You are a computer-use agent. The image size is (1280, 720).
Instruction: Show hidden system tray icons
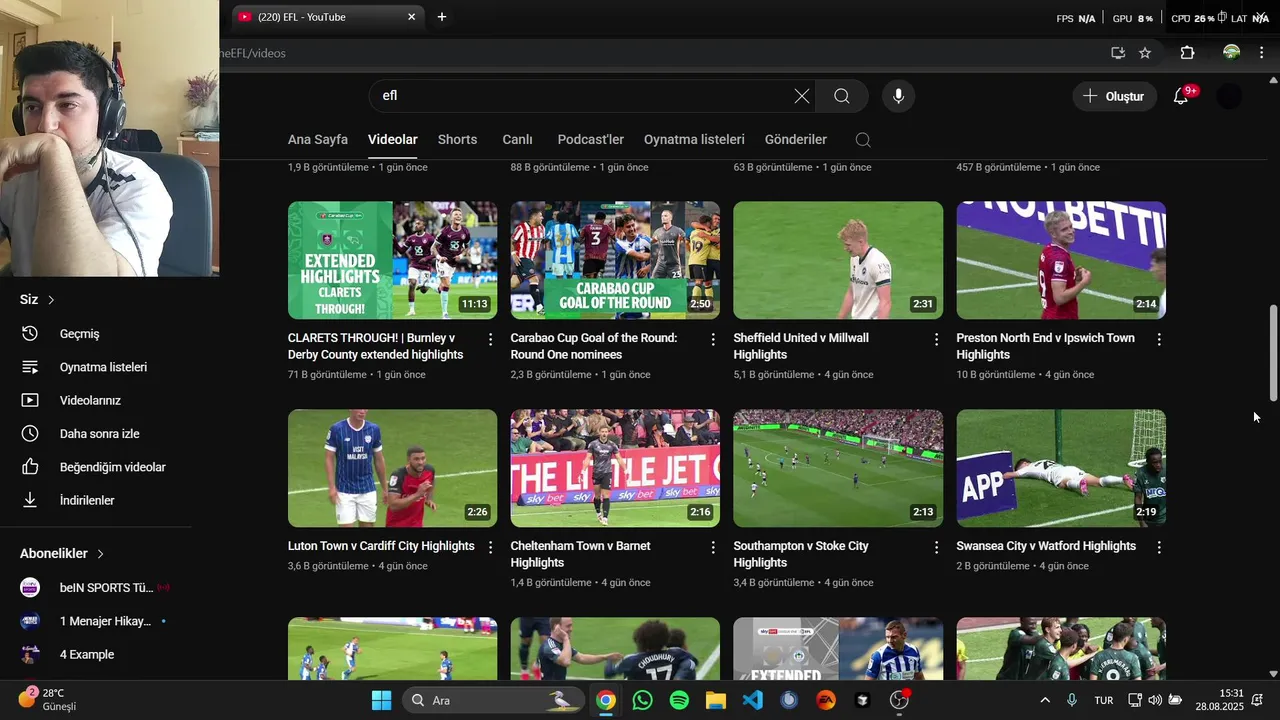click(x=1045, y=700)
